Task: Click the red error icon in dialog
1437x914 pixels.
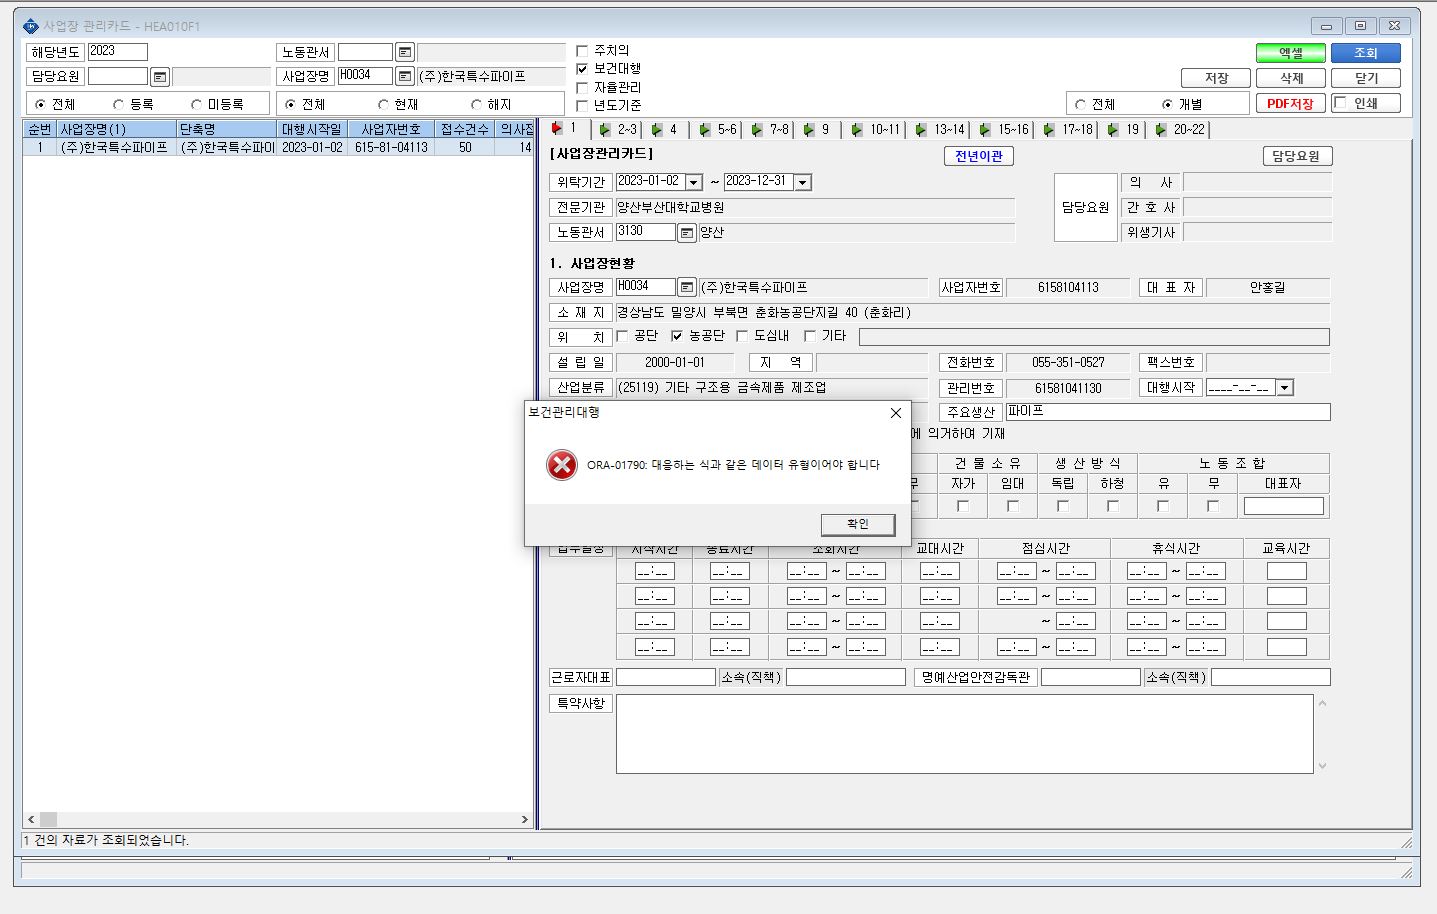Action: tap(562, 465)
